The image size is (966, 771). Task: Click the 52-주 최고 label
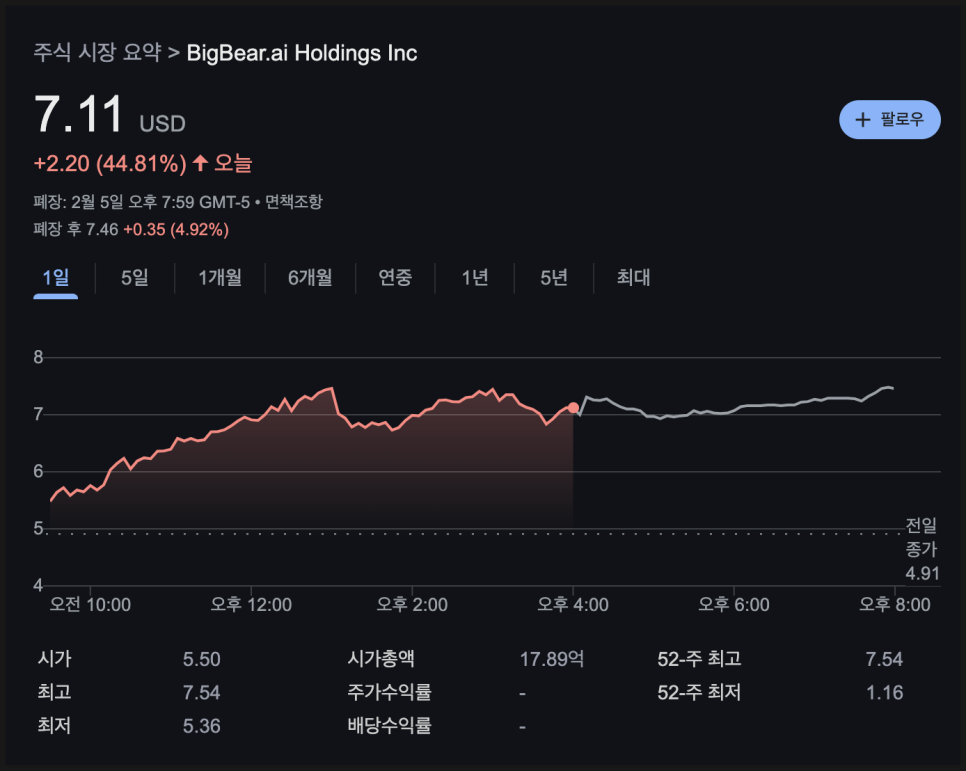click(x=699, y=659)
